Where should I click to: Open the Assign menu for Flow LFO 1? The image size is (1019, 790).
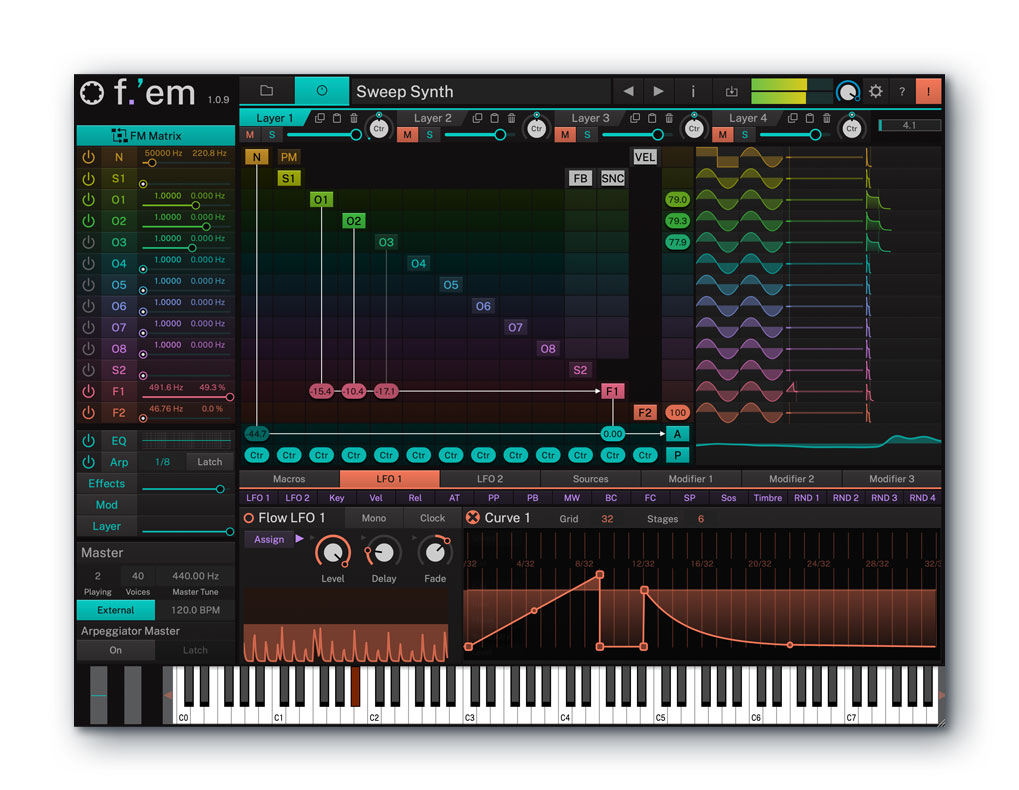click(268, 539)
